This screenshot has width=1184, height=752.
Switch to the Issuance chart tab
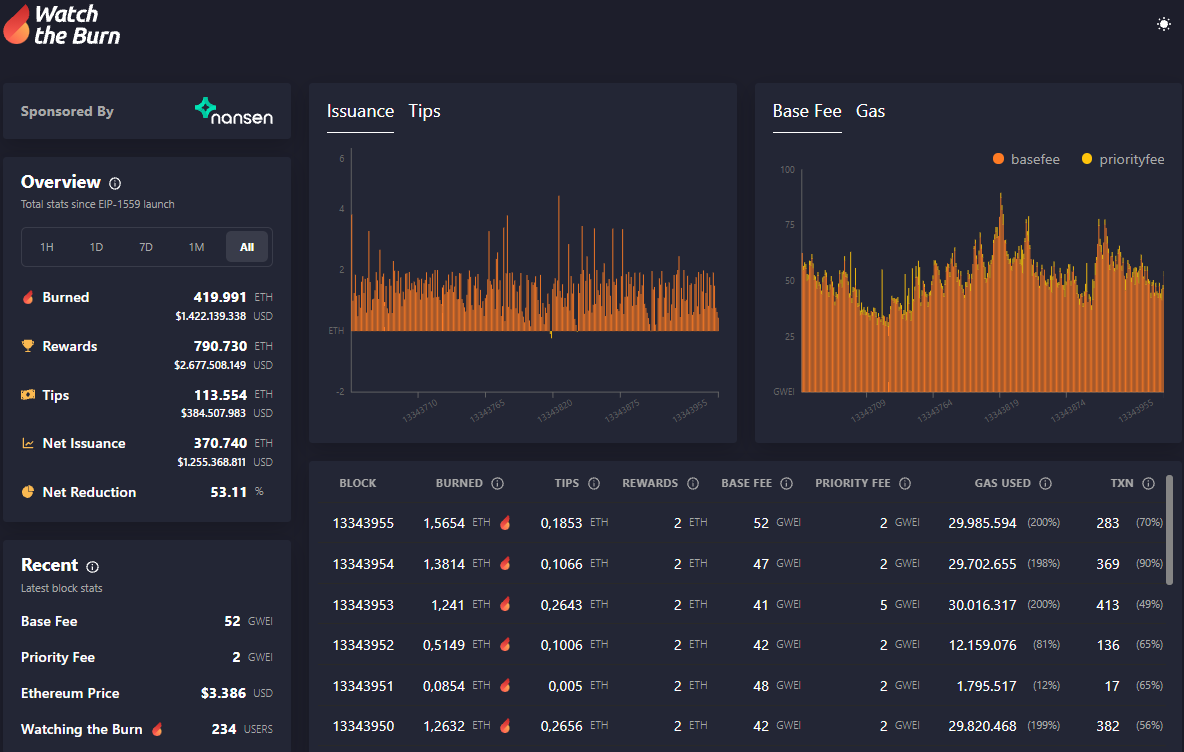[x=360, y=112]
